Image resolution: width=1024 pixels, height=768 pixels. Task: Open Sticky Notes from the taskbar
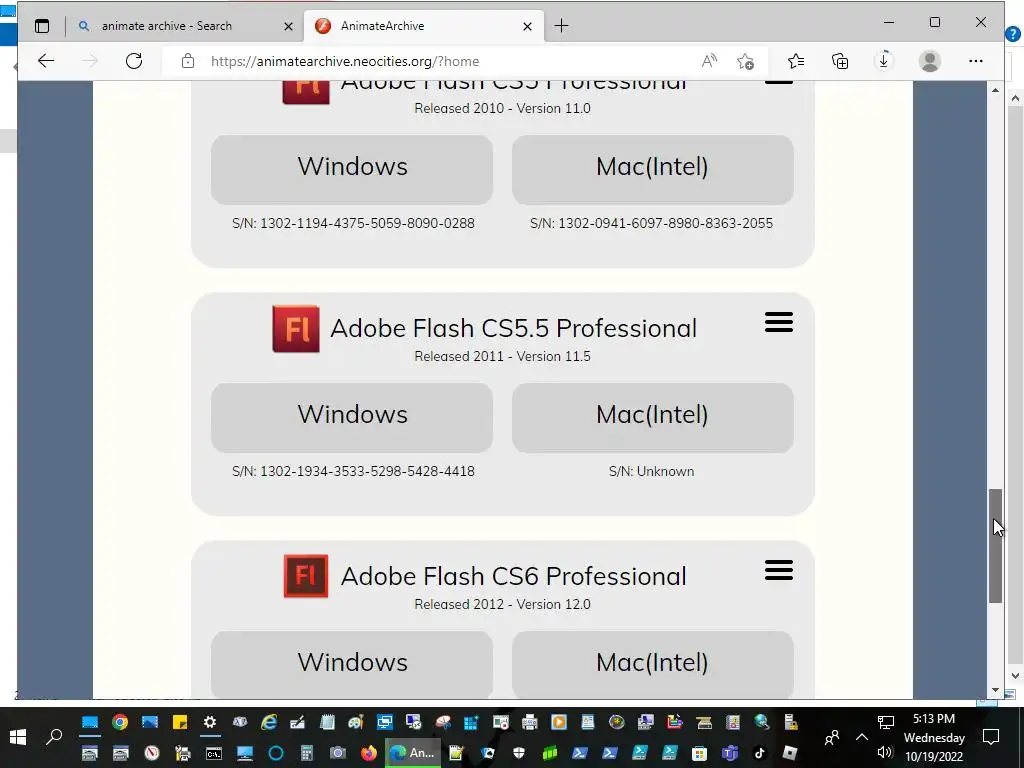tap(180, 722)
